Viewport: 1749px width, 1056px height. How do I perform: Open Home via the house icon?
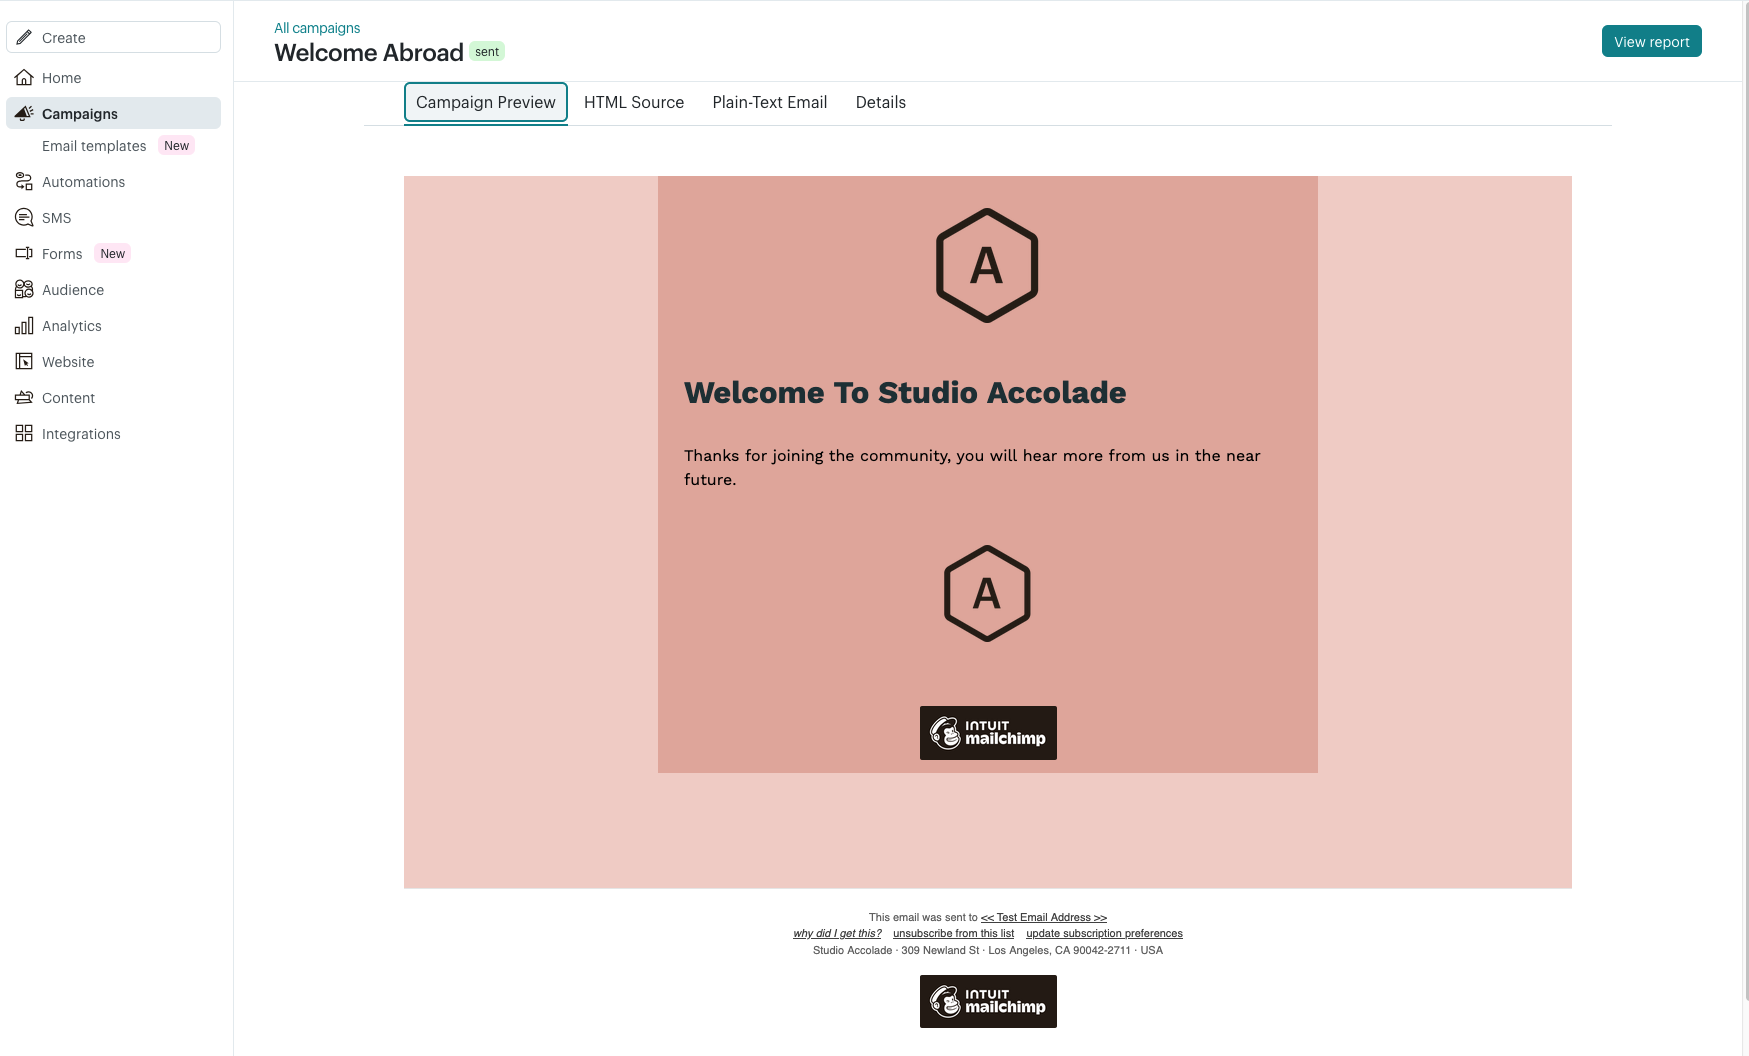click(x=24, y=78)
